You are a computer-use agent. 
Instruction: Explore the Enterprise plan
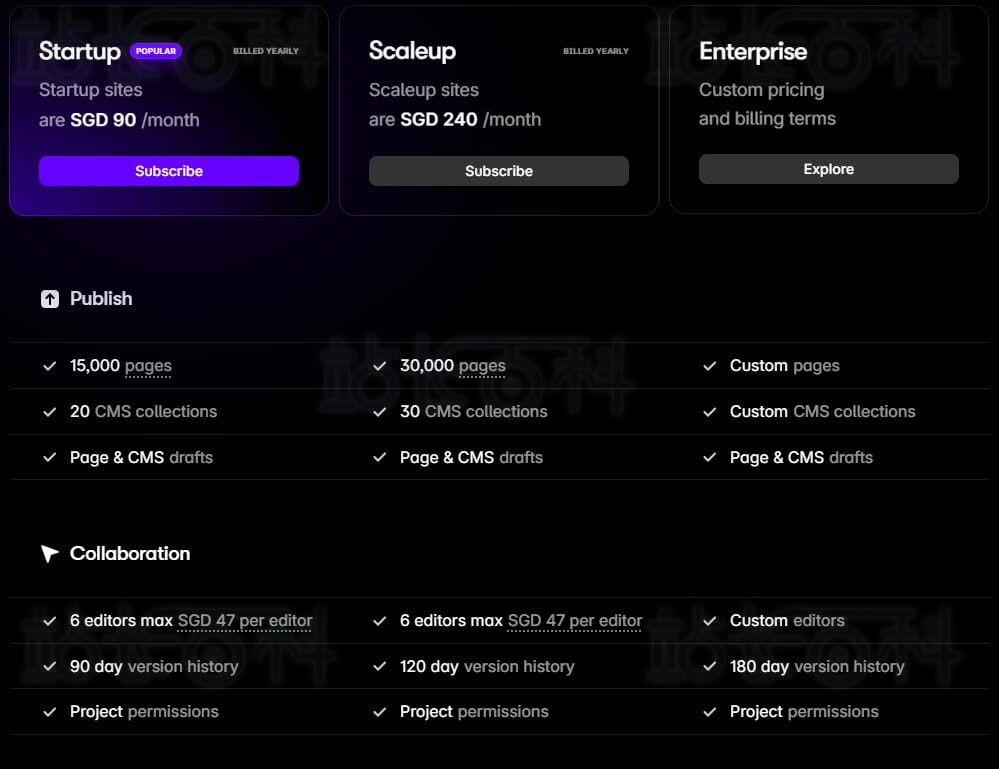[x=829, y=169]
